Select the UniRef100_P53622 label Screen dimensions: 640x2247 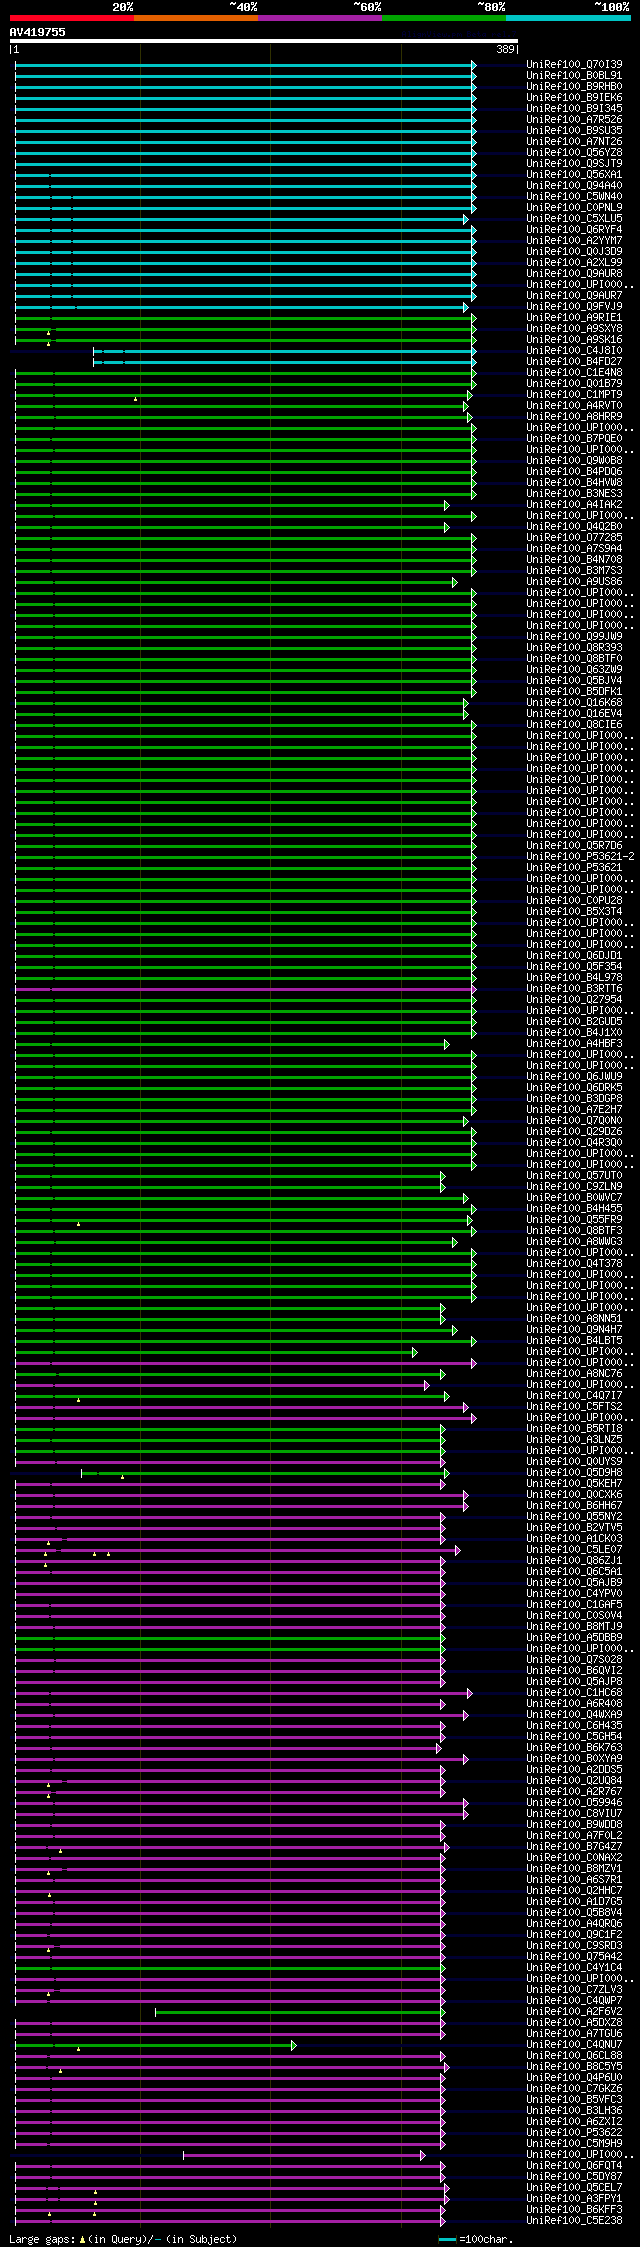(574, 2132)
